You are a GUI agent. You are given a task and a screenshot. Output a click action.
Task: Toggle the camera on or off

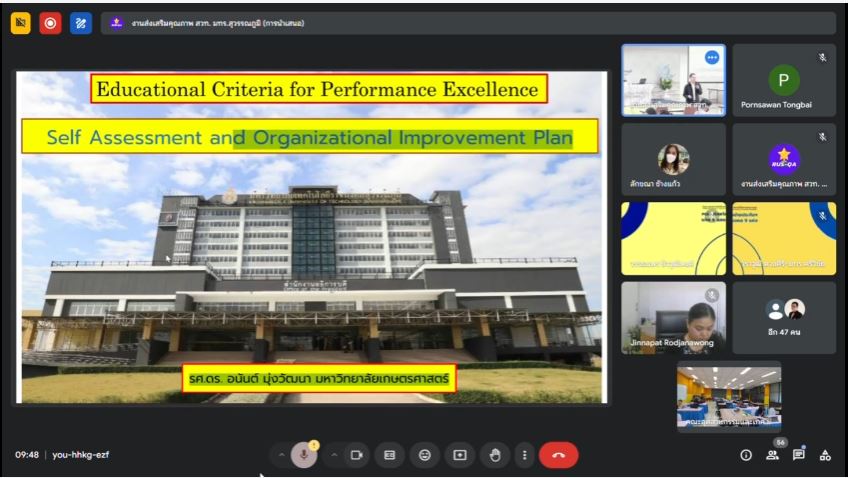pyautogui.click(x=357, y=455)
